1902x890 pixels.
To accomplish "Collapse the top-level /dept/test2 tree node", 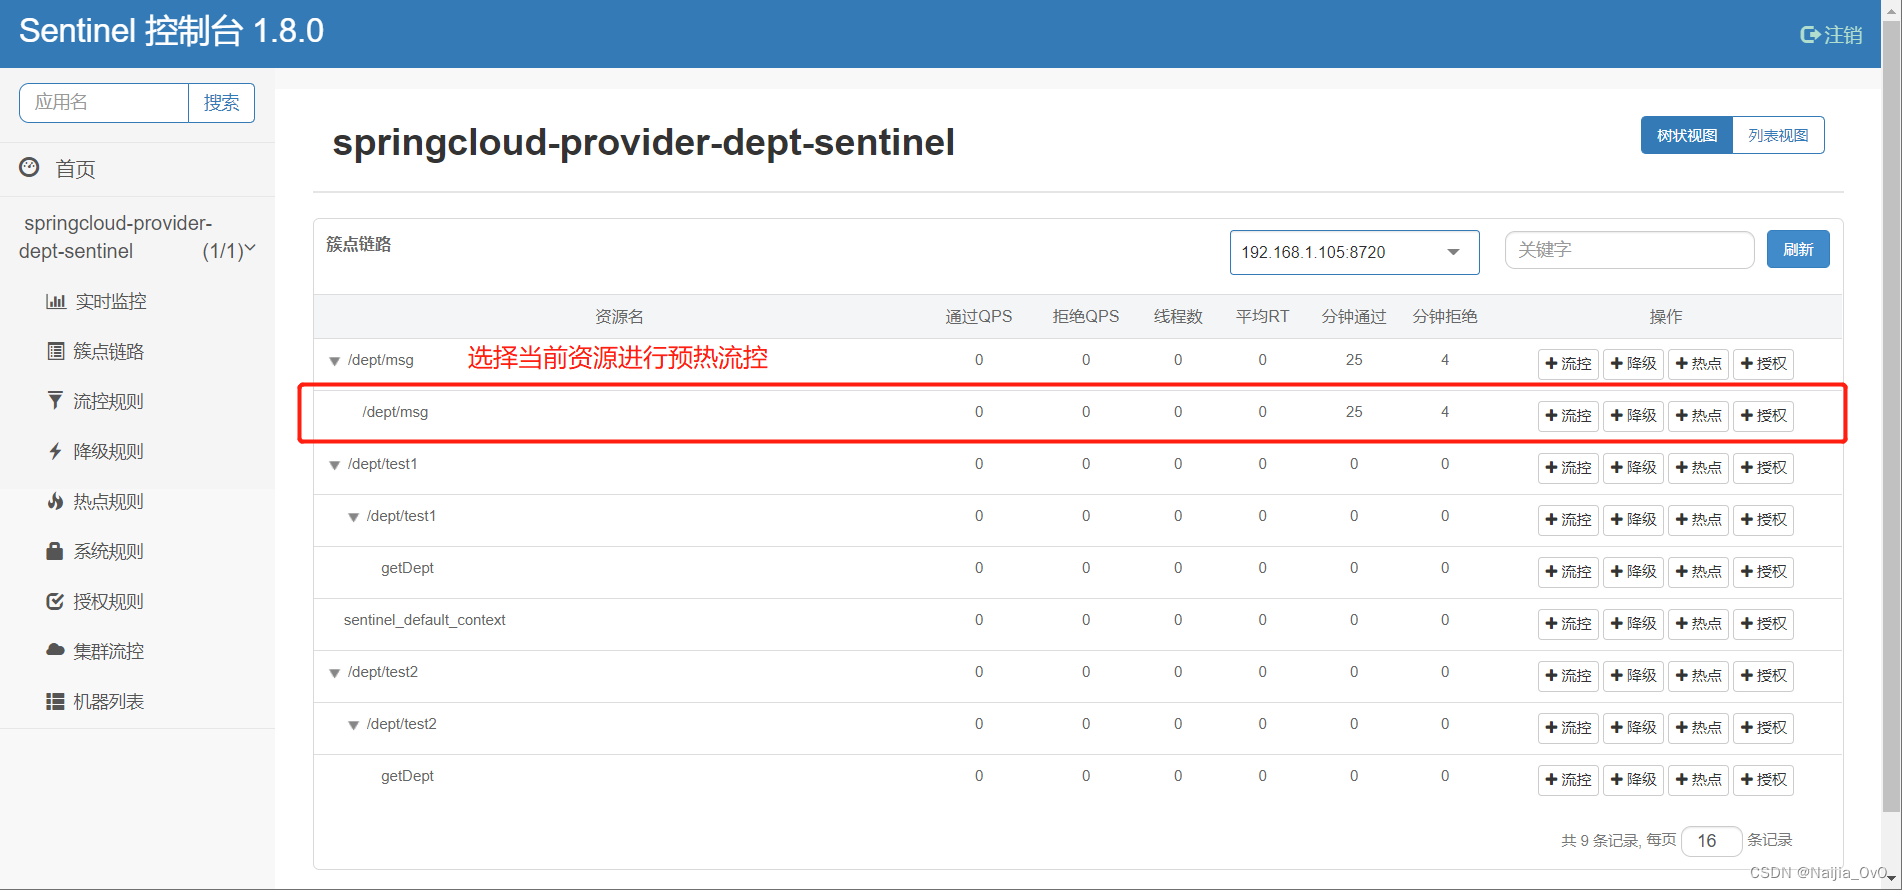I will point(335,673).
